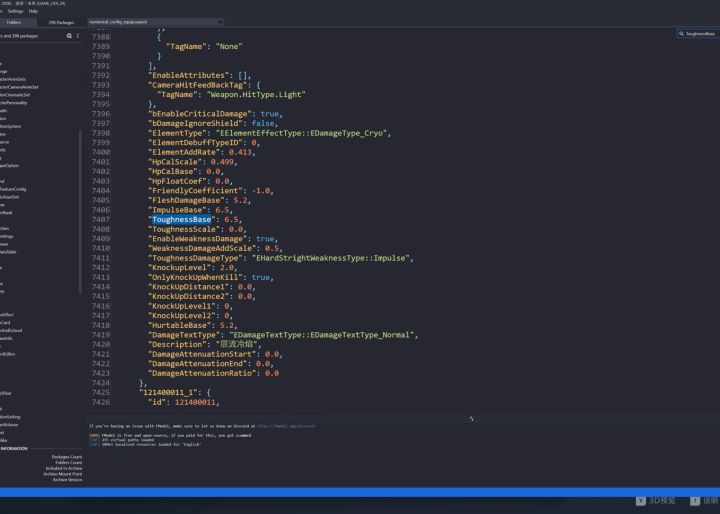Image resolution: width=720 pixels, height=514 pixels.
Task: Click the folder tree vertical scrollbar
Action: click(83, 200)
